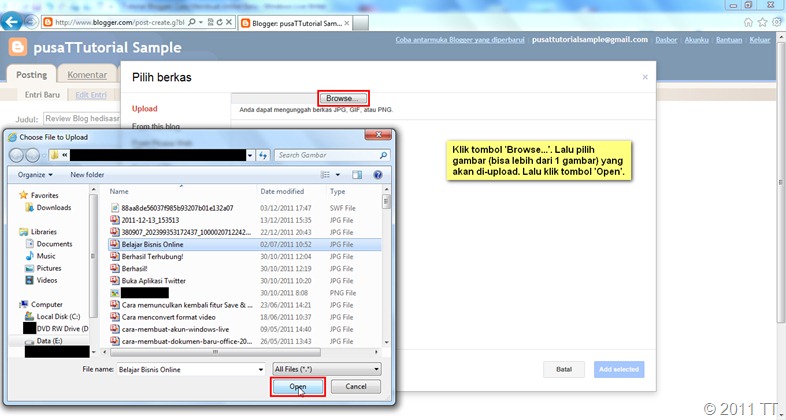Select the Edit Entri subtab
Viewport: 786px width, 420px height.
[91, 94]
